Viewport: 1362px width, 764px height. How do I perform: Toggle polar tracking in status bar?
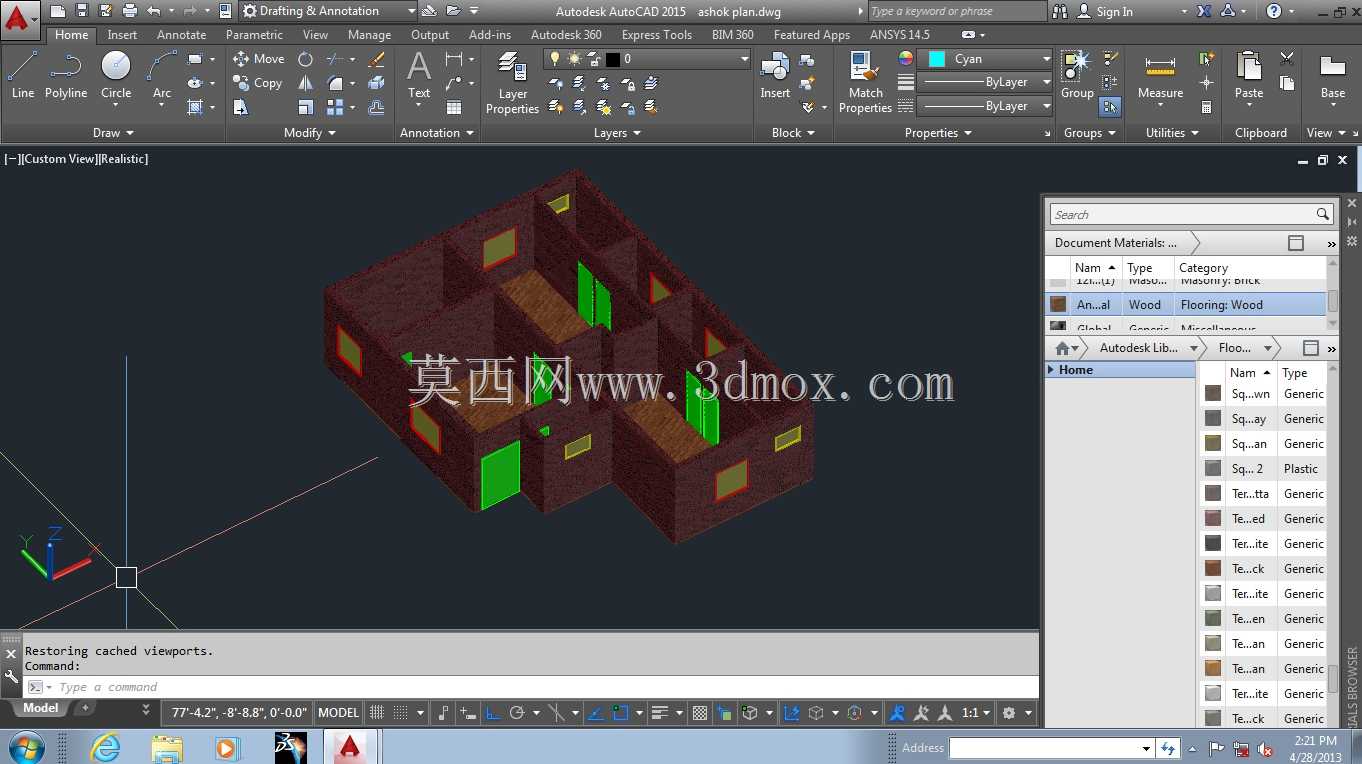517,713
